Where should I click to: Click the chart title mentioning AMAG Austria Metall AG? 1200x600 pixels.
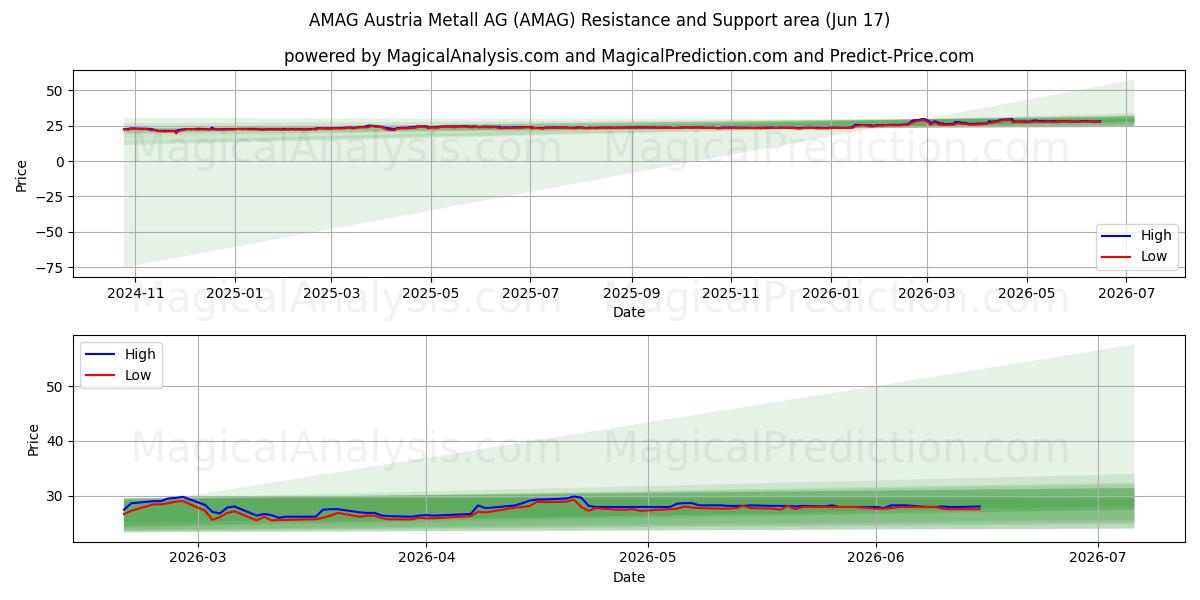click(600, 20)
